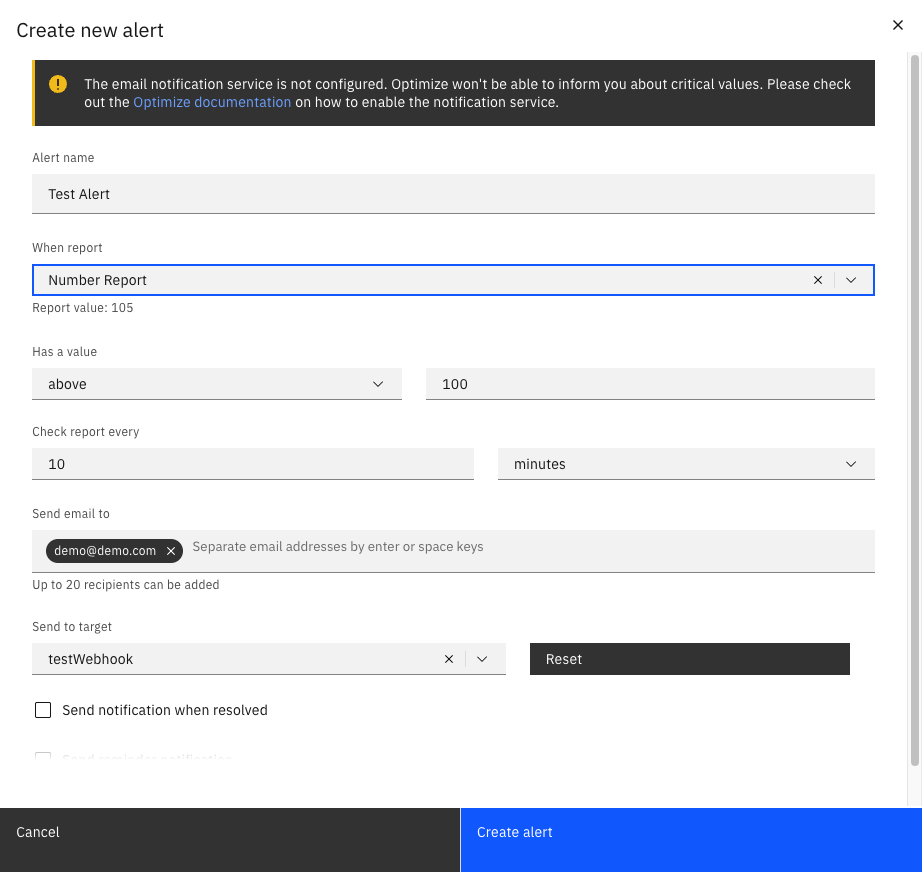Toggle the Send reminder notification checkbox
The image size is (922, 872).
(43, 759)
